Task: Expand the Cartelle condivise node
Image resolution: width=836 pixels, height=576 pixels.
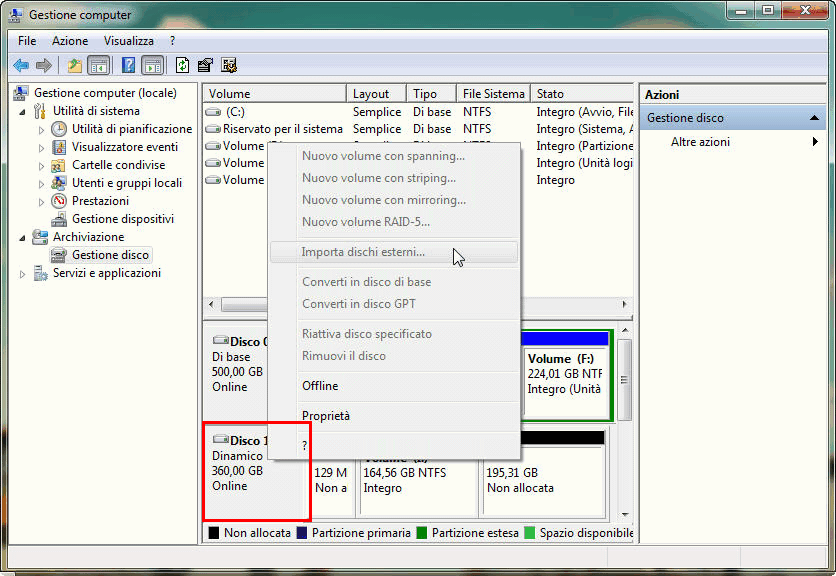Action: (x=41, y=166)
